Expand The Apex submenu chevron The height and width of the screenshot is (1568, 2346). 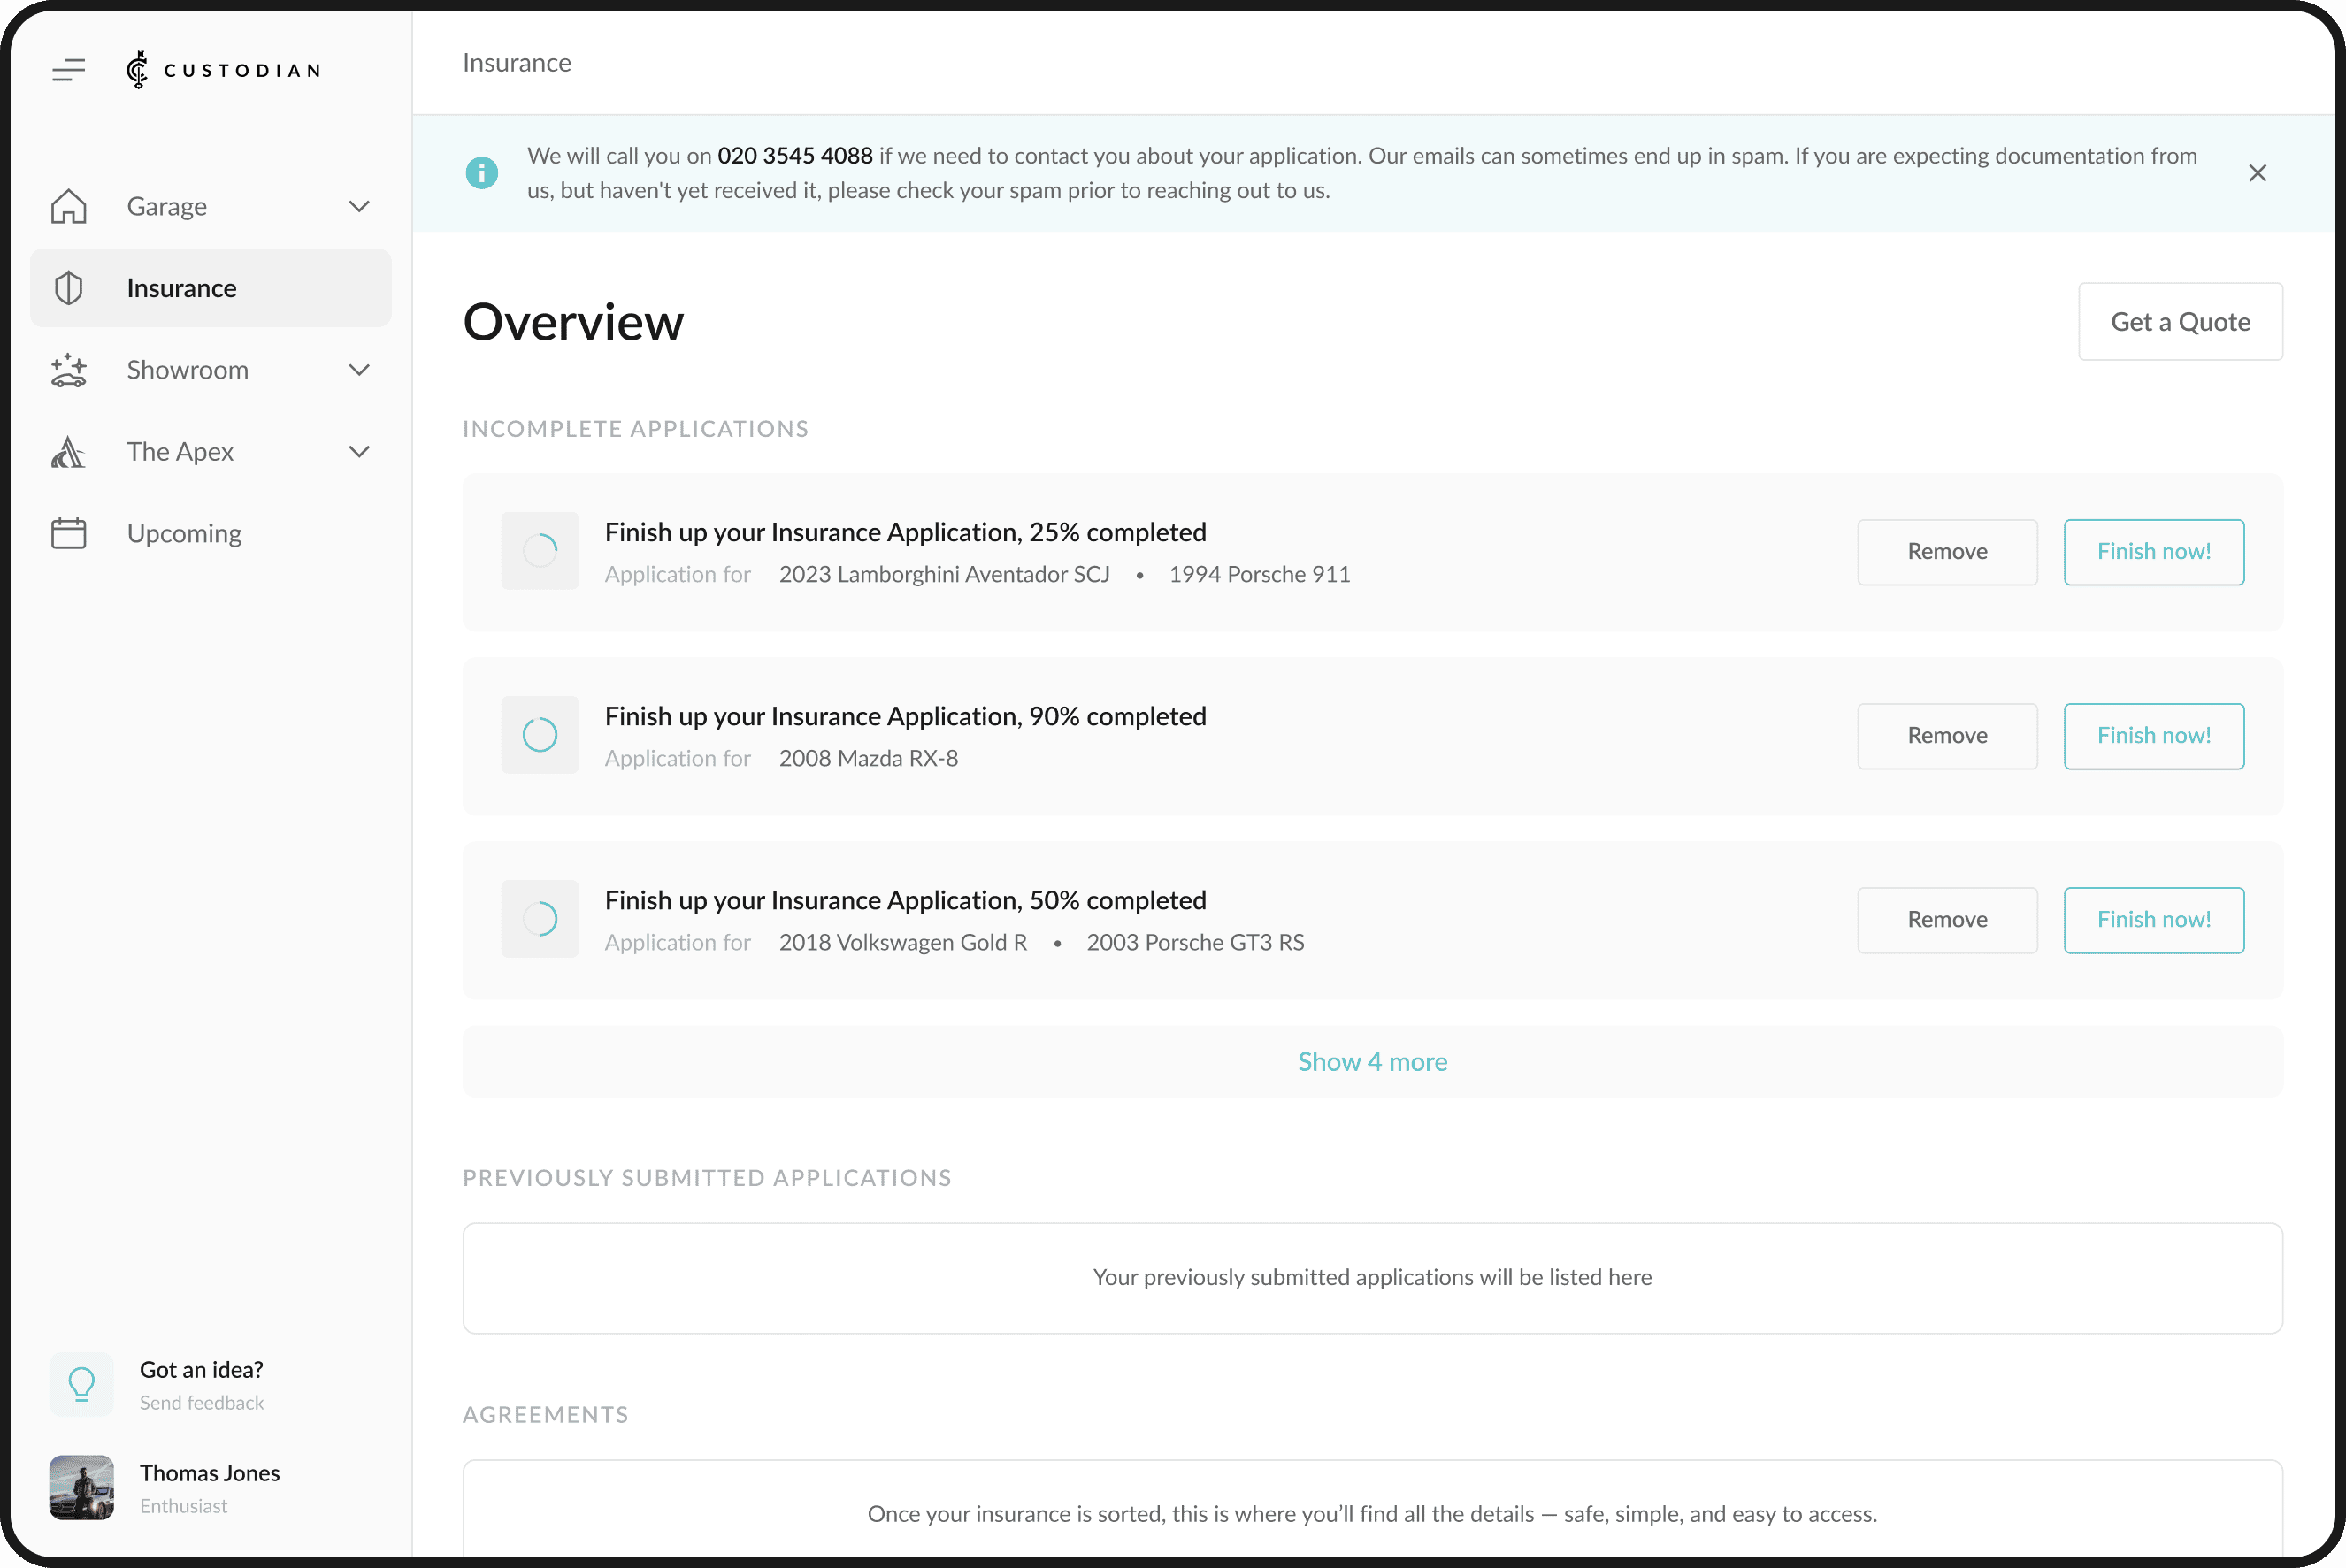[359, 452]
